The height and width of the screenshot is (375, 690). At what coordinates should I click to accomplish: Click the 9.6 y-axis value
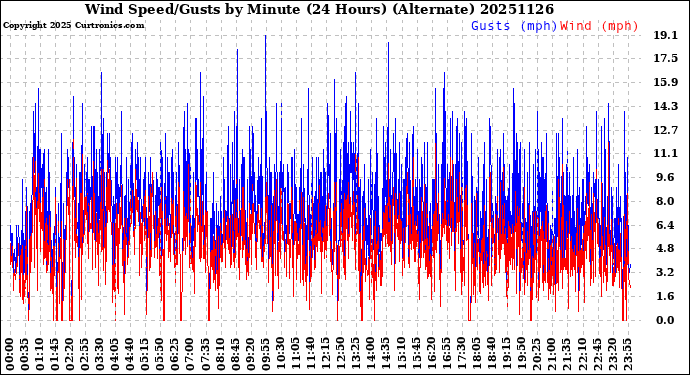click(x=665, y=177)
